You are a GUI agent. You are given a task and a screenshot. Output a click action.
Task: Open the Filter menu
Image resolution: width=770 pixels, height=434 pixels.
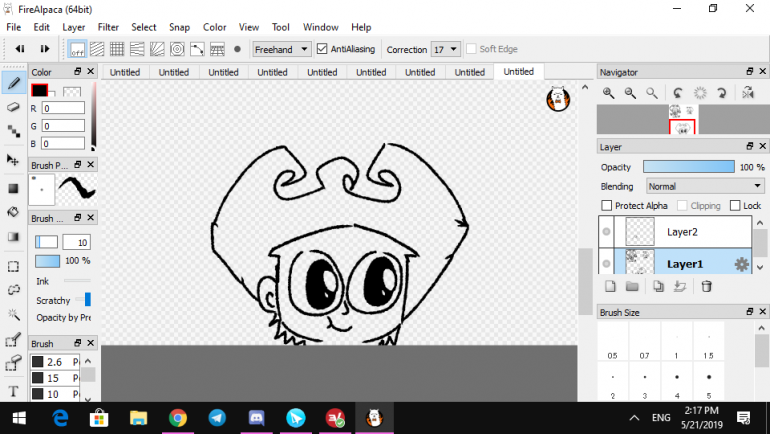[108, 27]
